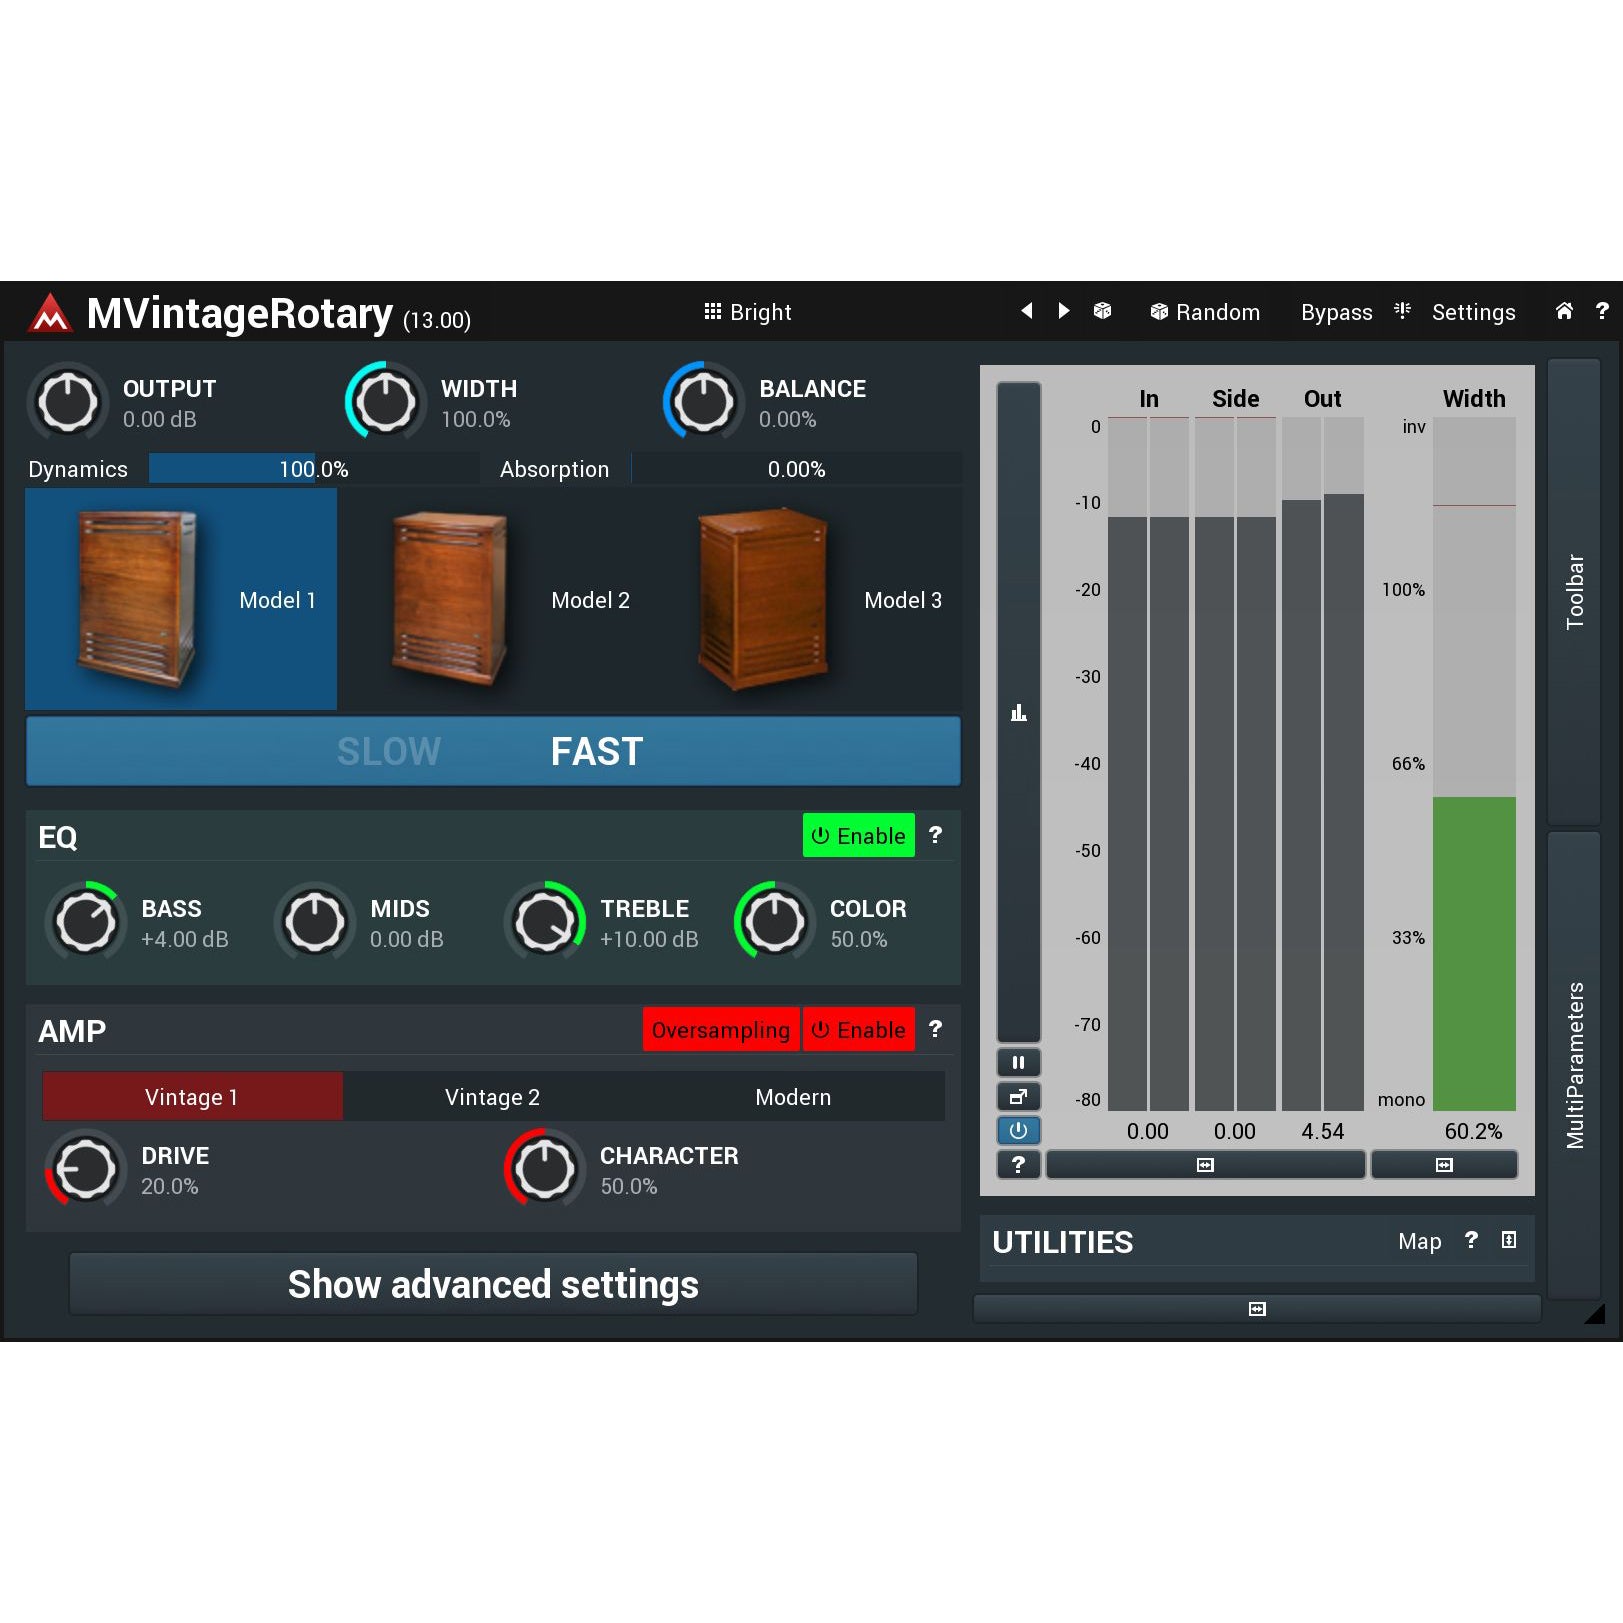Expand the Utilities panel bottom bar
1623x1623 pixels.
coord(1256,1309)
